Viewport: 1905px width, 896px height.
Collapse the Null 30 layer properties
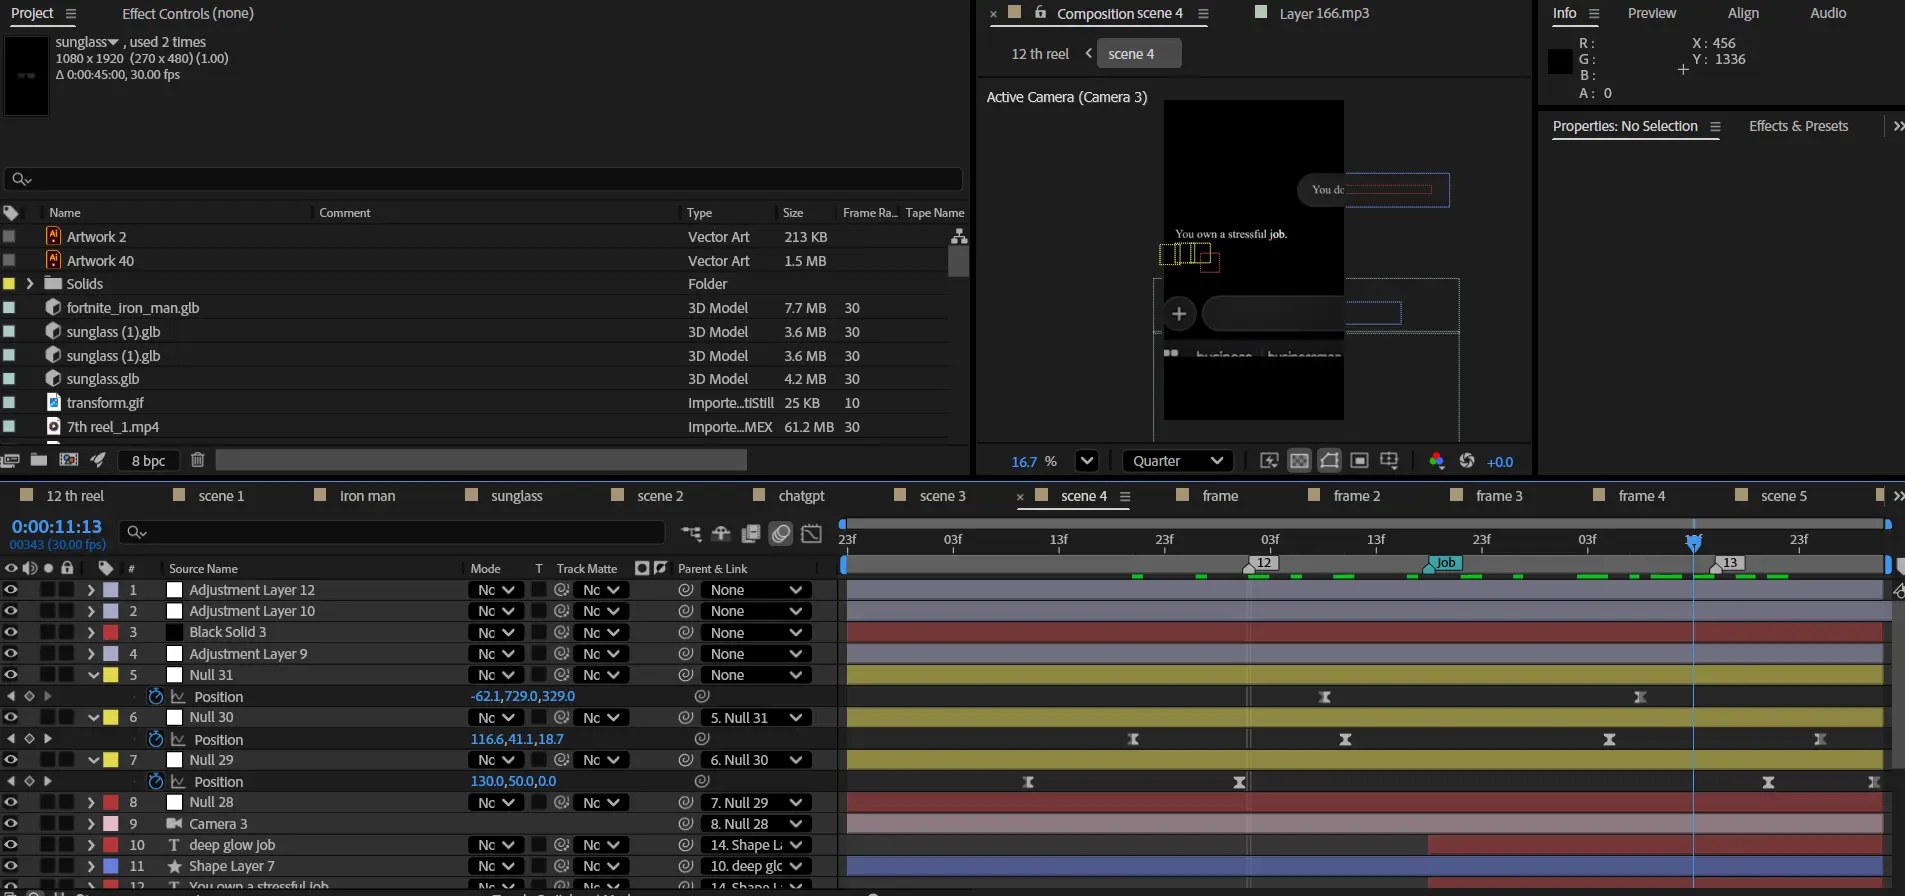click(93, 718)
